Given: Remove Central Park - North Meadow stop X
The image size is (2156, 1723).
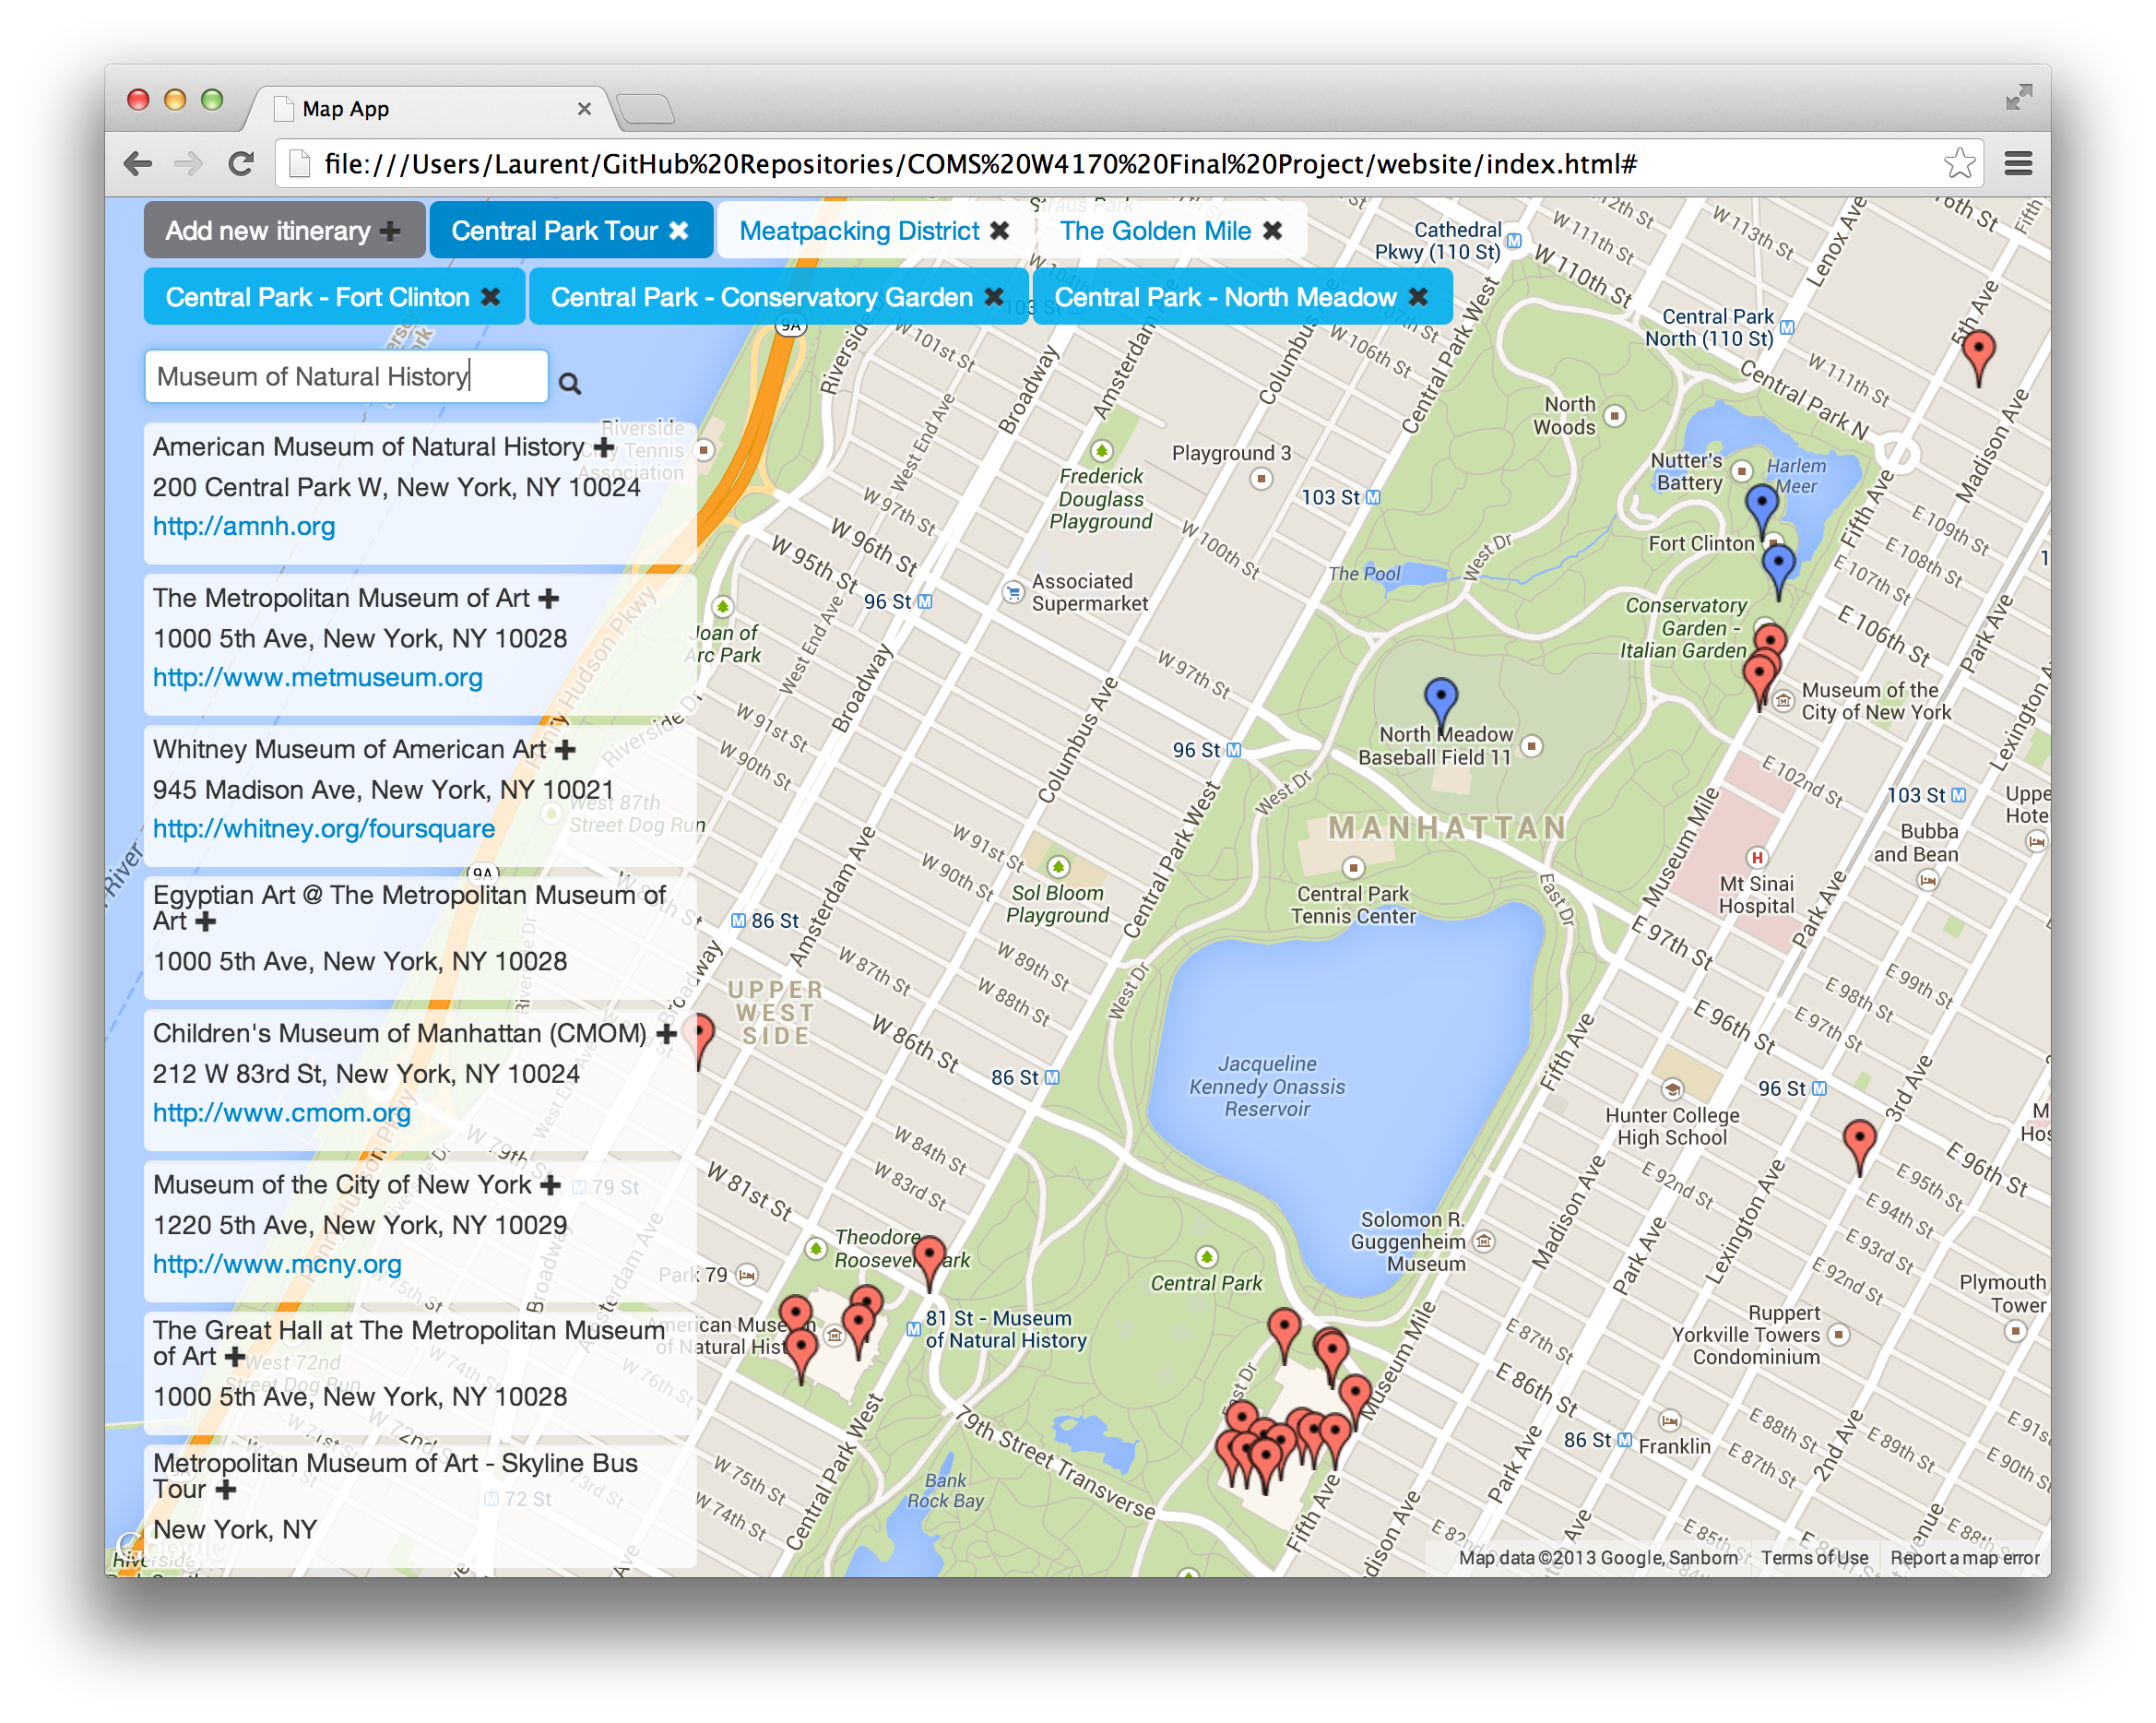Looking at the screenshot, I should click(x=1418, y=297).
